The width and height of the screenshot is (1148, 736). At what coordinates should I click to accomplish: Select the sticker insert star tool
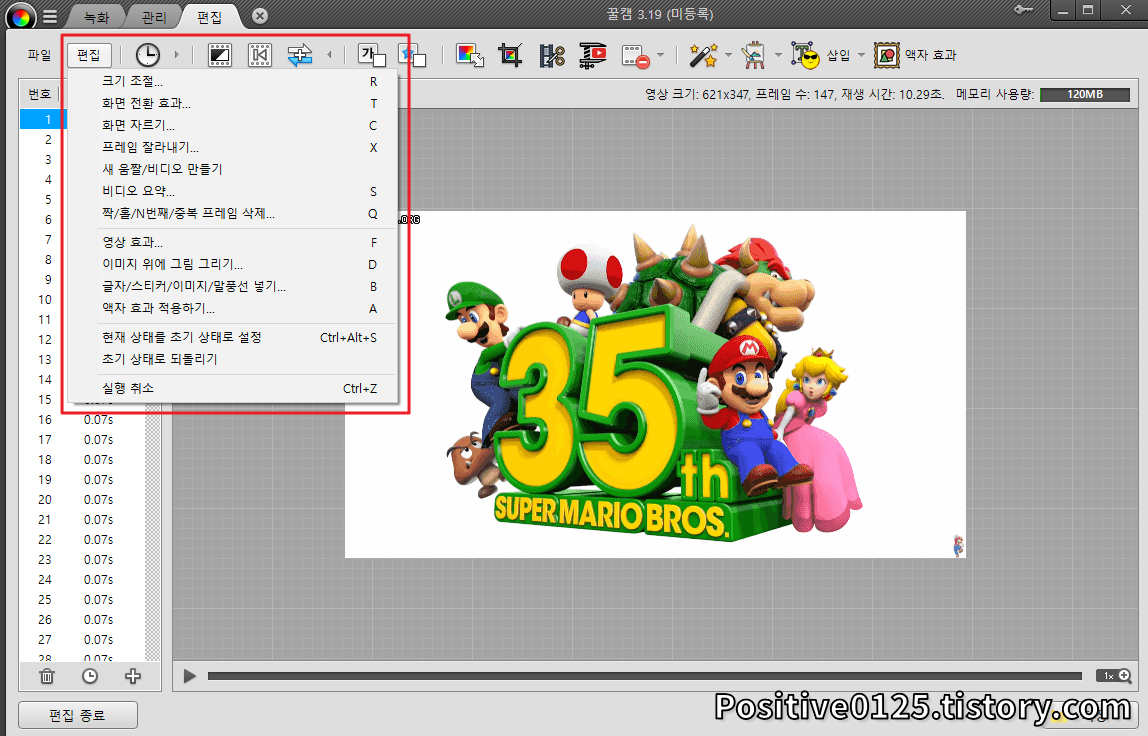click(411, 55)
